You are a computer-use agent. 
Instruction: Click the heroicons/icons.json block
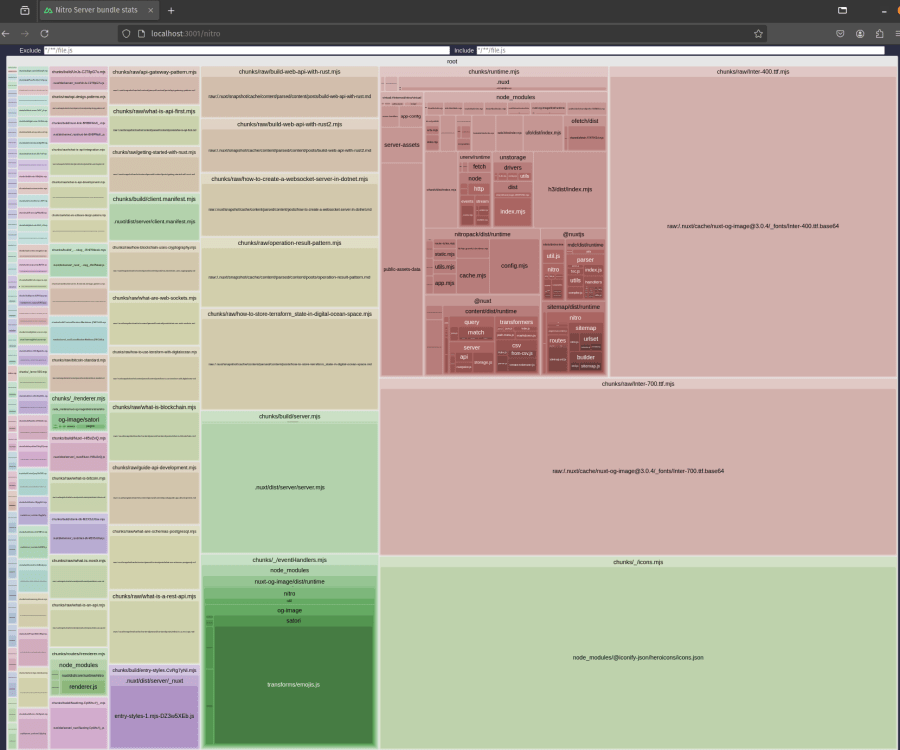tap(638, 658)
